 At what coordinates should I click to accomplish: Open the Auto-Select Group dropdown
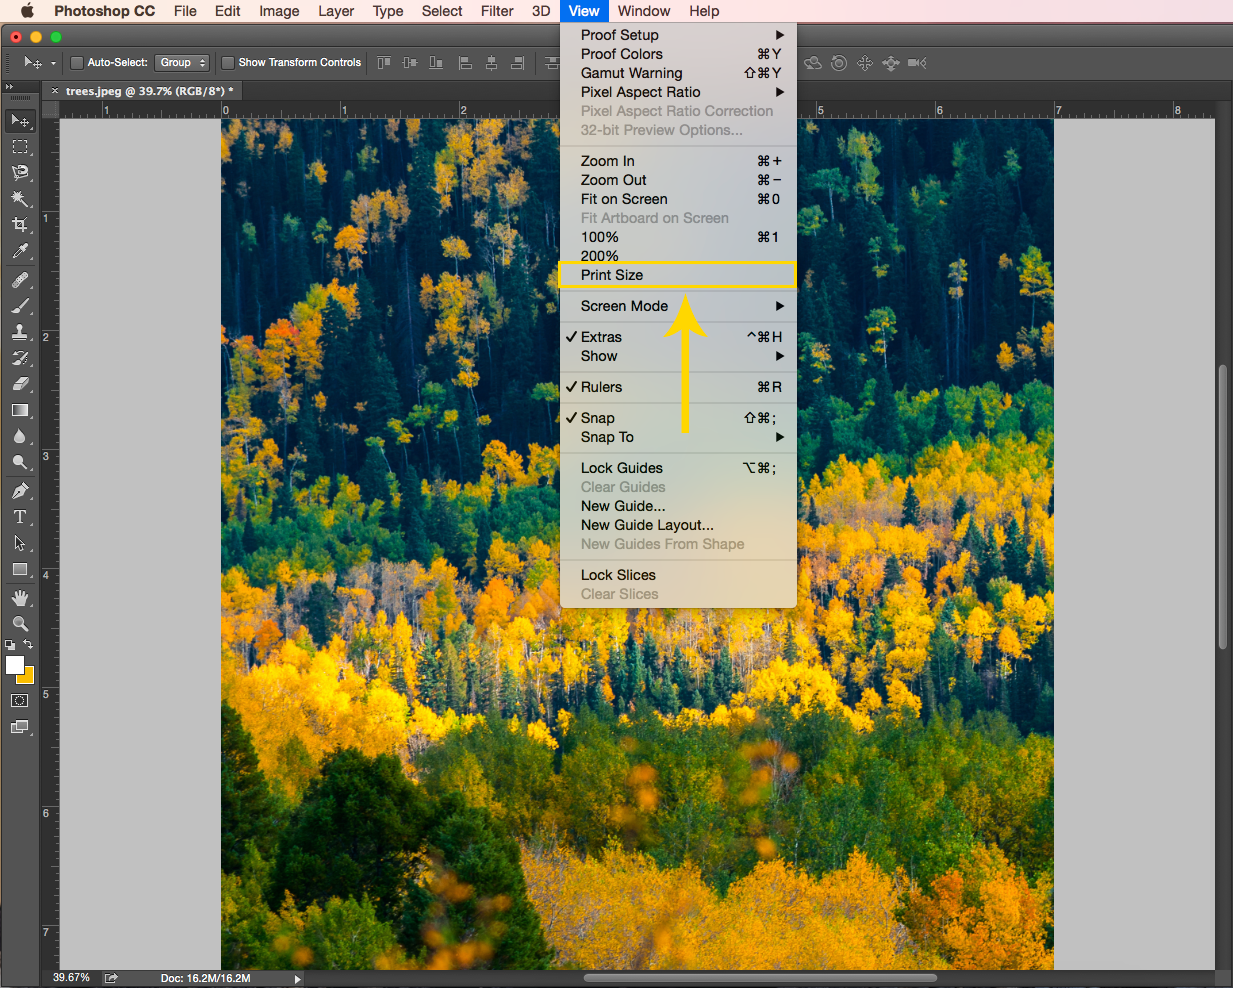[x=182, y=63]
